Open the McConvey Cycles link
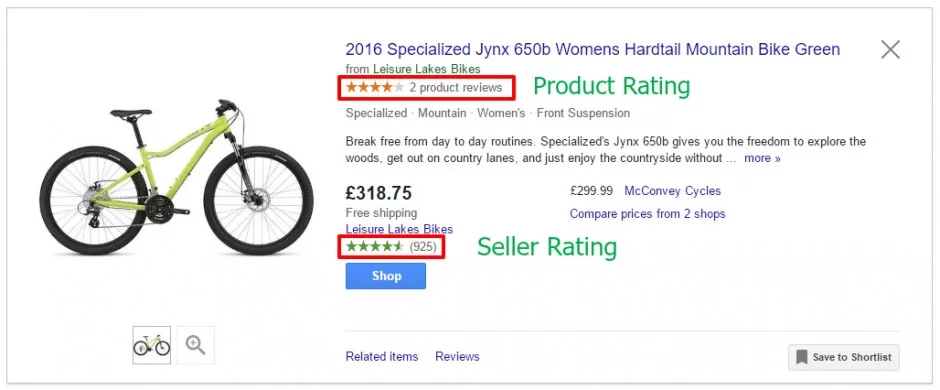 click(x=673, y=191)
